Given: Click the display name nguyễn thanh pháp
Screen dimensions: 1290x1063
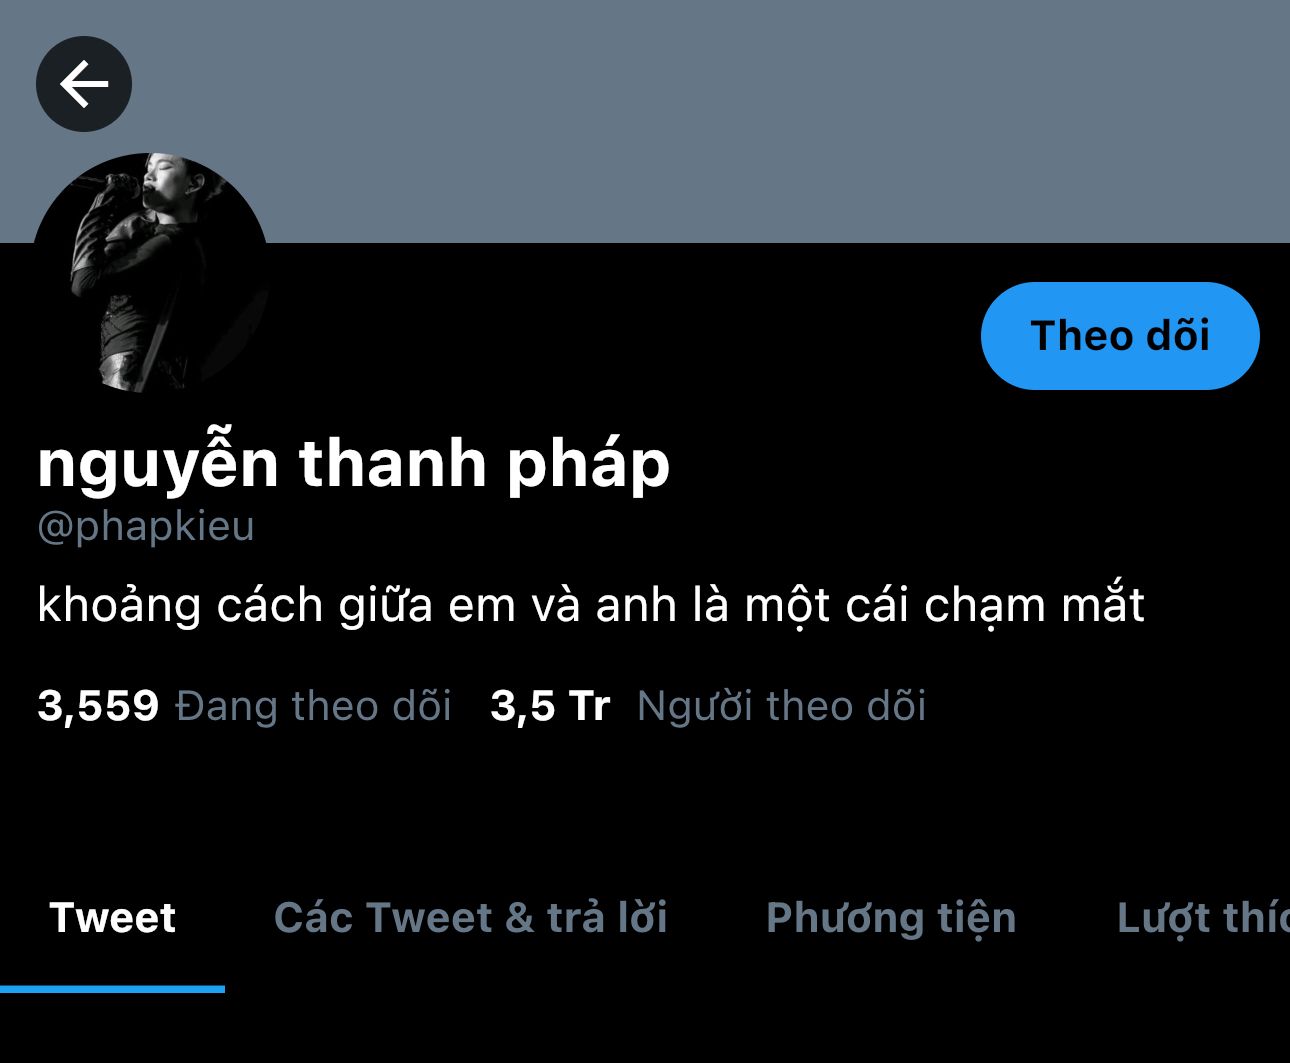Looking at the screenshot, I should pos(354,465).
